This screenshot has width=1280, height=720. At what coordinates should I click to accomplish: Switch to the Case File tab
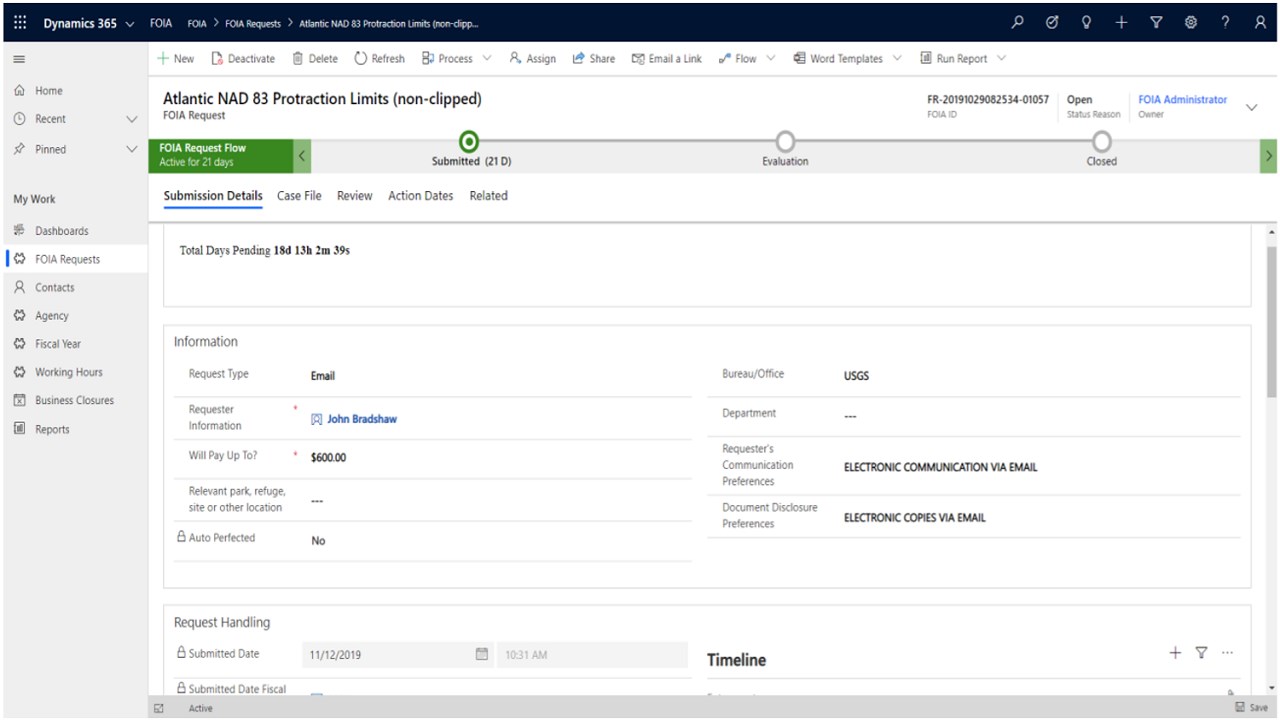coord(299,196)
